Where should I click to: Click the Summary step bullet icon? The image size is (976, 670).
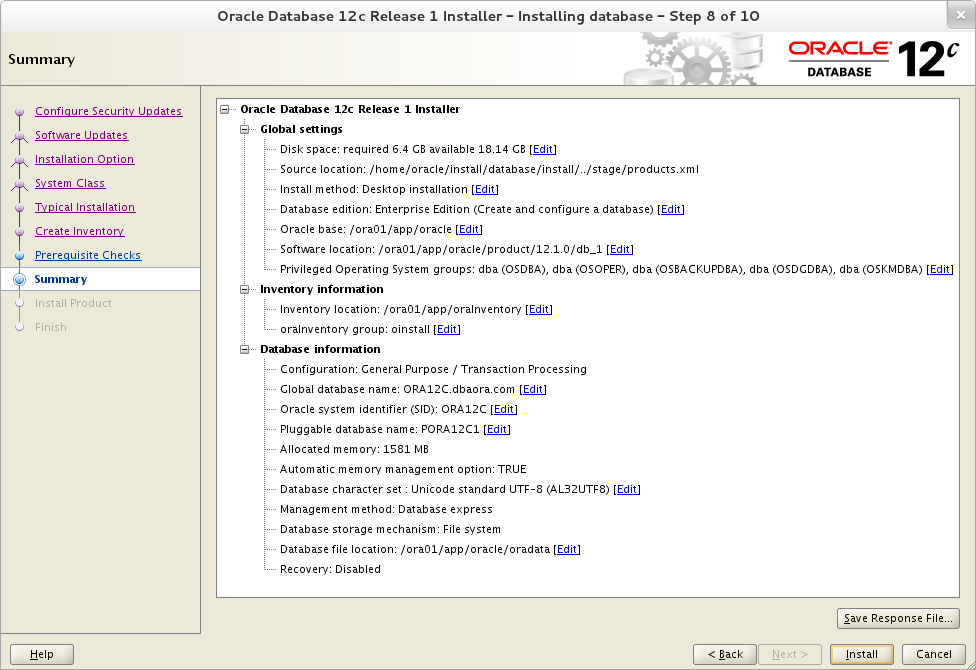pos(19,280)
